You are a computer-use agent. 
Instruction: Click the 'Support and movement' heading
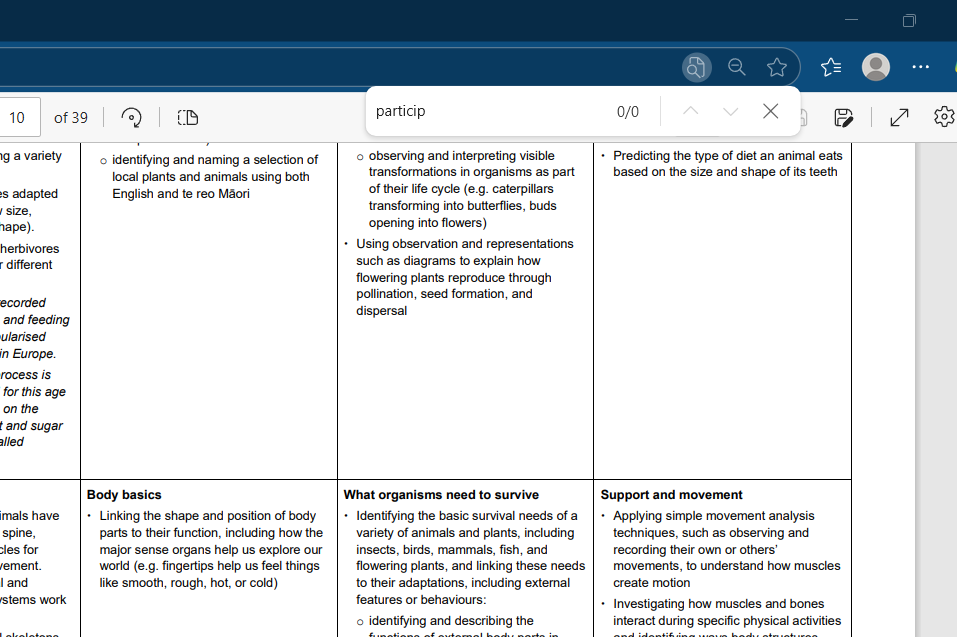coord(671,494)
